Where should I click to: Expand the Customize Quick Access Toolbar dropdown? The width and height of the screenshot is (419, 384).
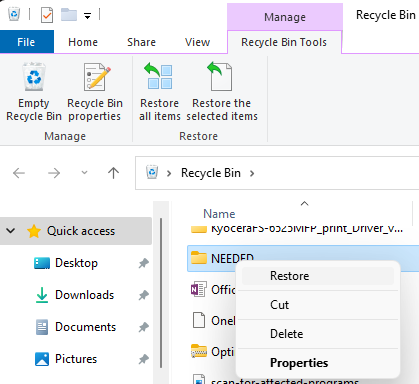pos(87,16)
